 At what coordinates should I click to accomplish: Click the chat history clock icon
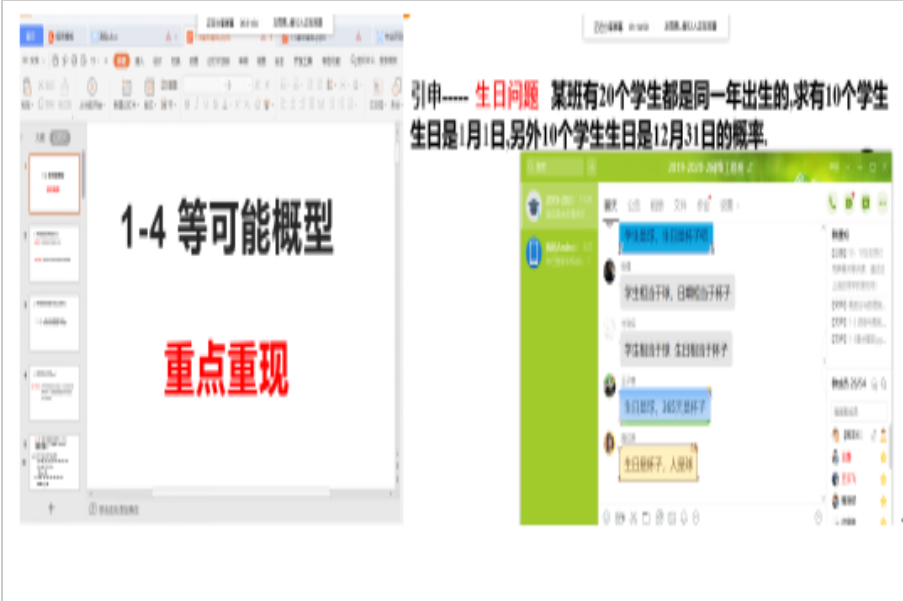[x=819, y=517]
